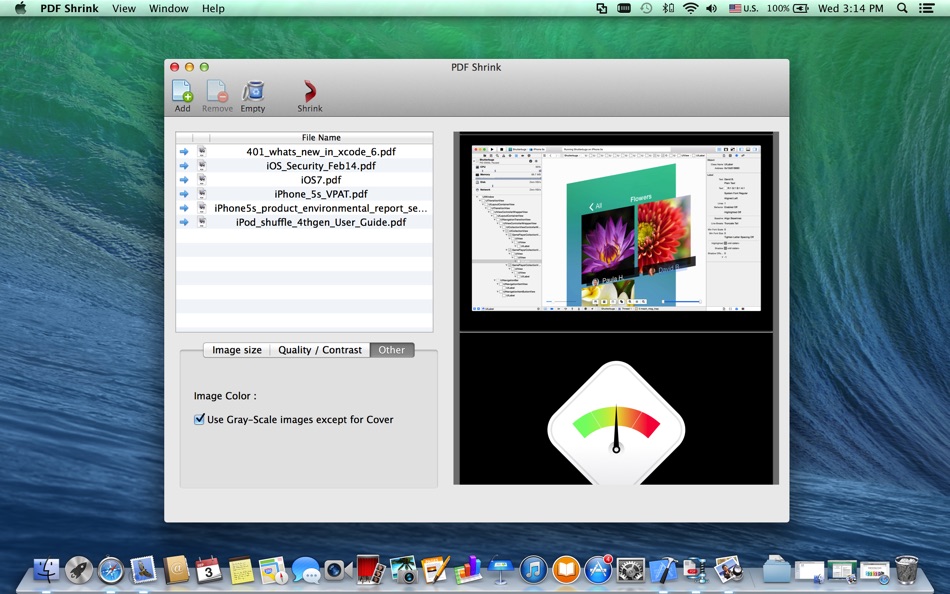Launch Xcode hammer icon in Dock

pyautogui.click(x=663, y=570)
